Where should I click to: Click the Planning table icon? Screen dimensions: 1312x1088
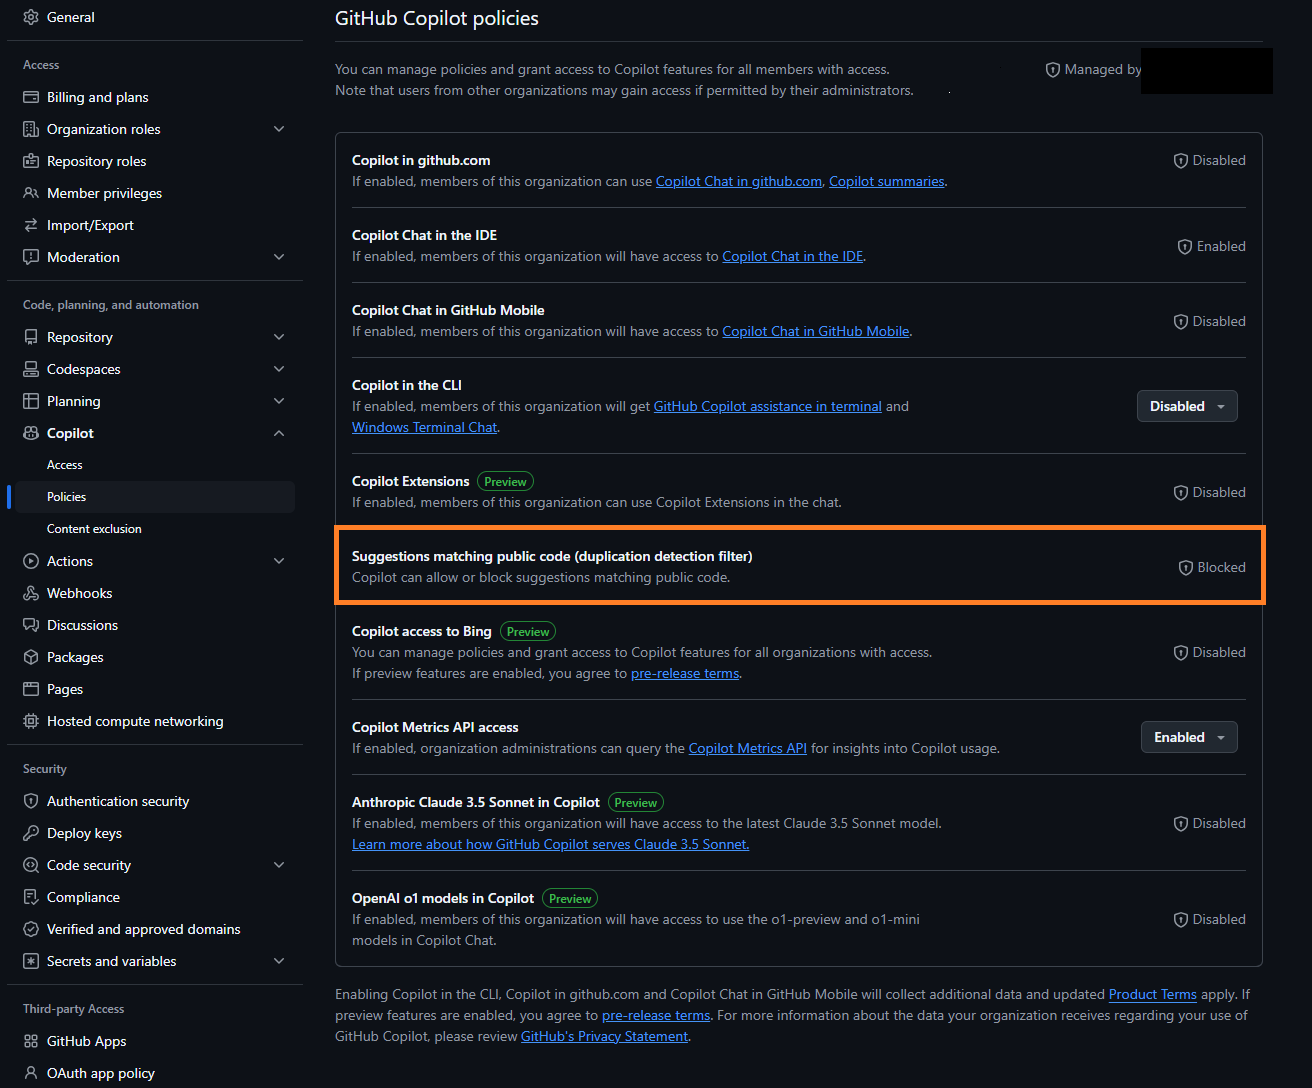point(31,401)
